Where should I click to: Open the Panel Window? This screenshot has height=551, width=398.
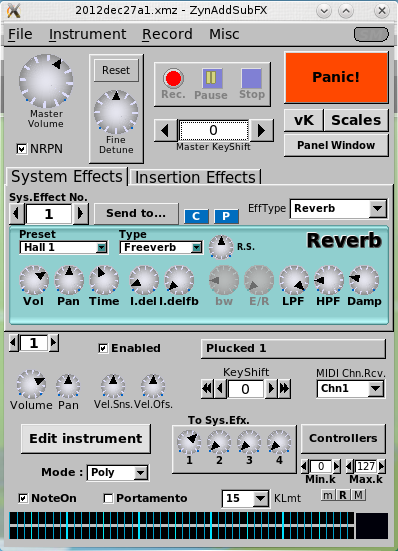[336, 145]
